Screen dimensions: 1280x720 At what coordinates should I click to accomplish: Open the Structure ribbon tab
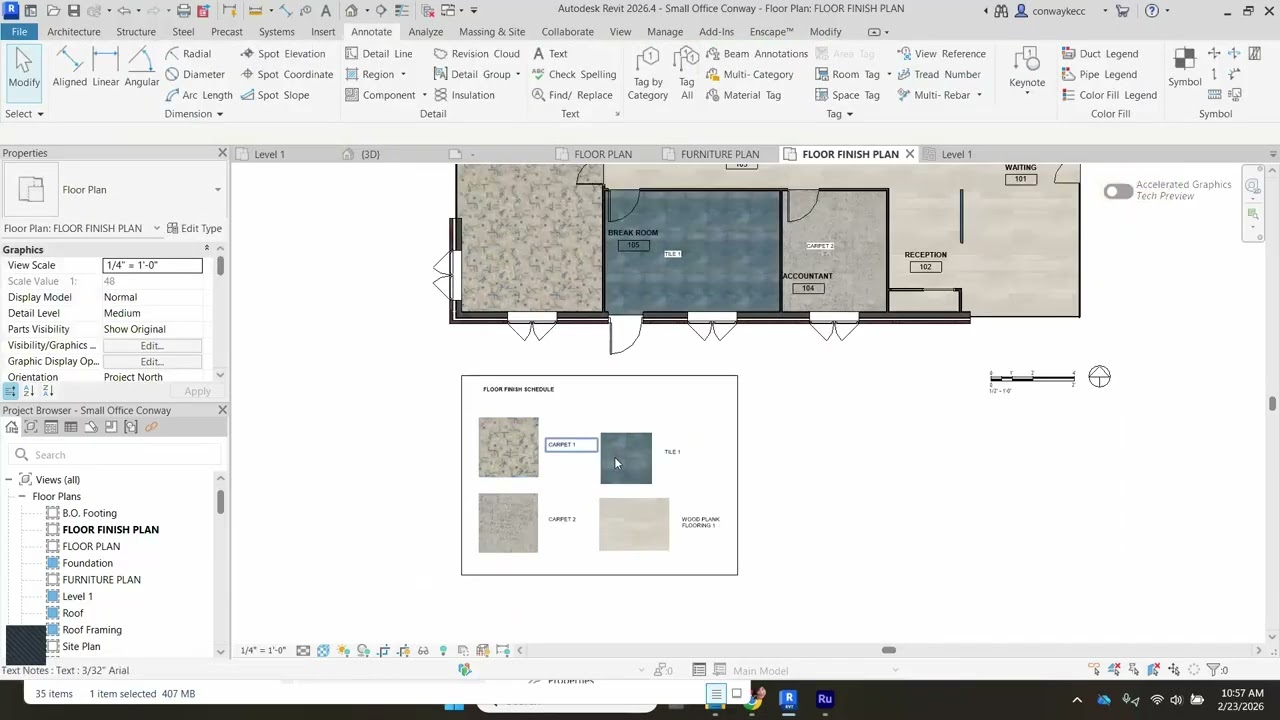(136, 32)
